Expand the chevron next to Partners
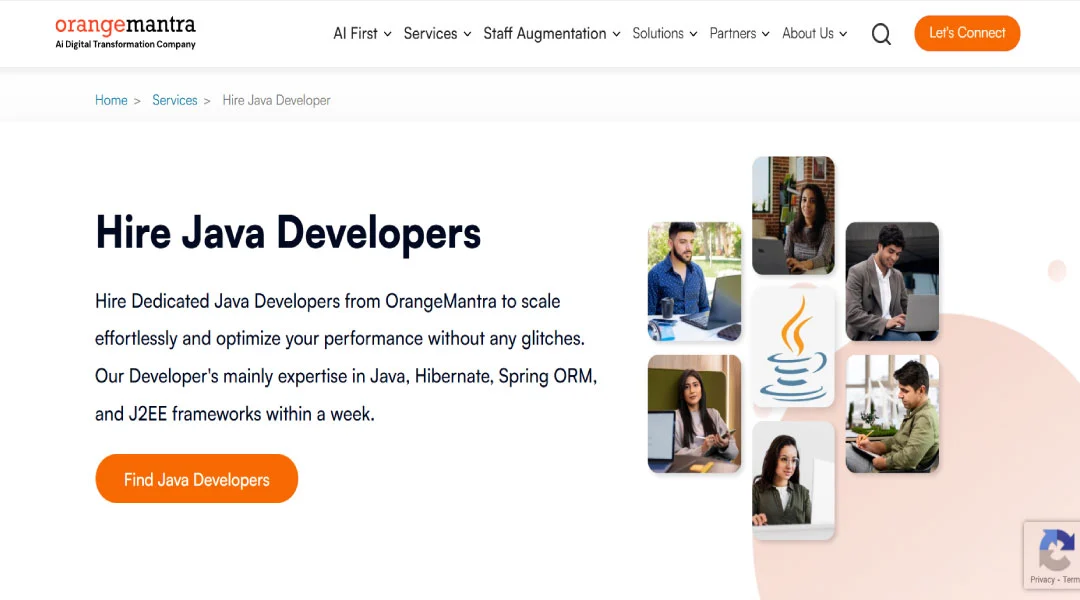This screenshot has width=1080, height=600. point(765,34)
